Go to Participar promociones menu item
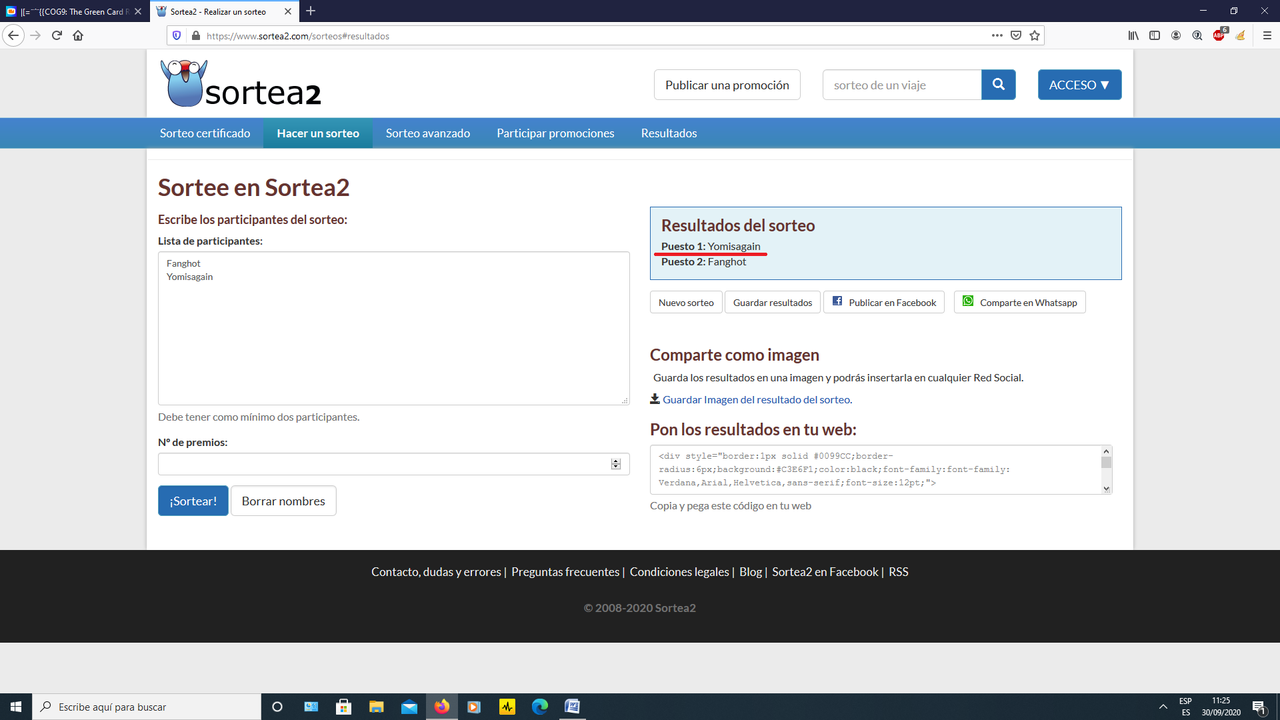Image resolution: width=1280 pixels, height=720 pixels. 555,133
